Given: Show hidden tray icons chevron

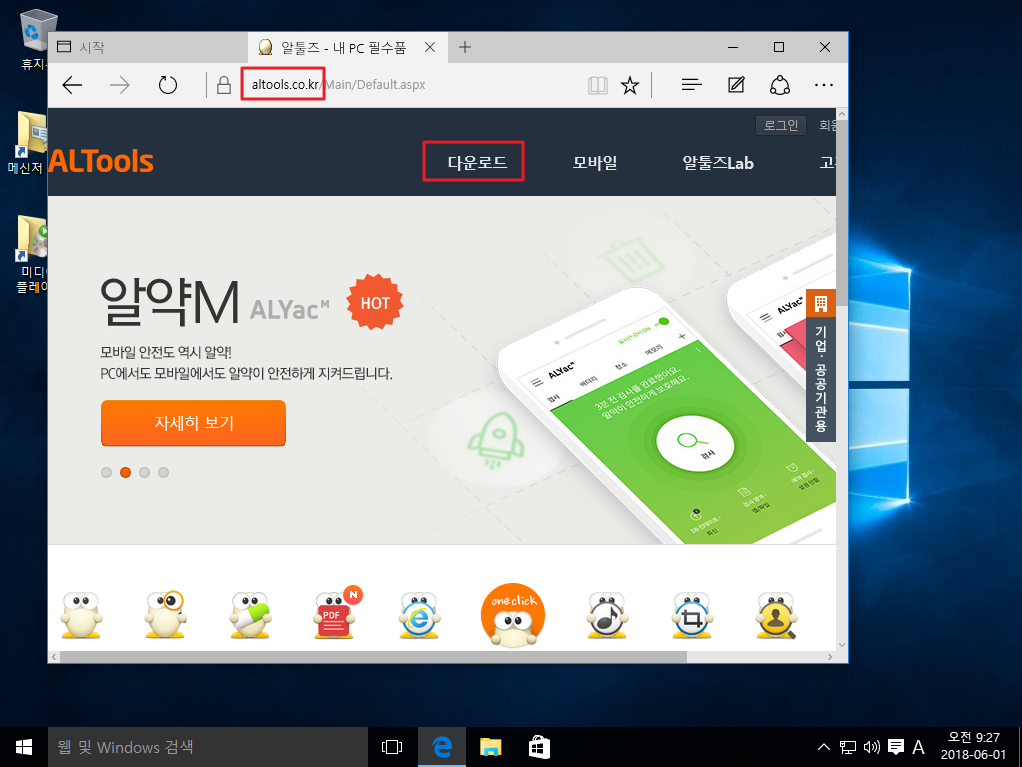Looking at the screenshot, I should point(824,747).
